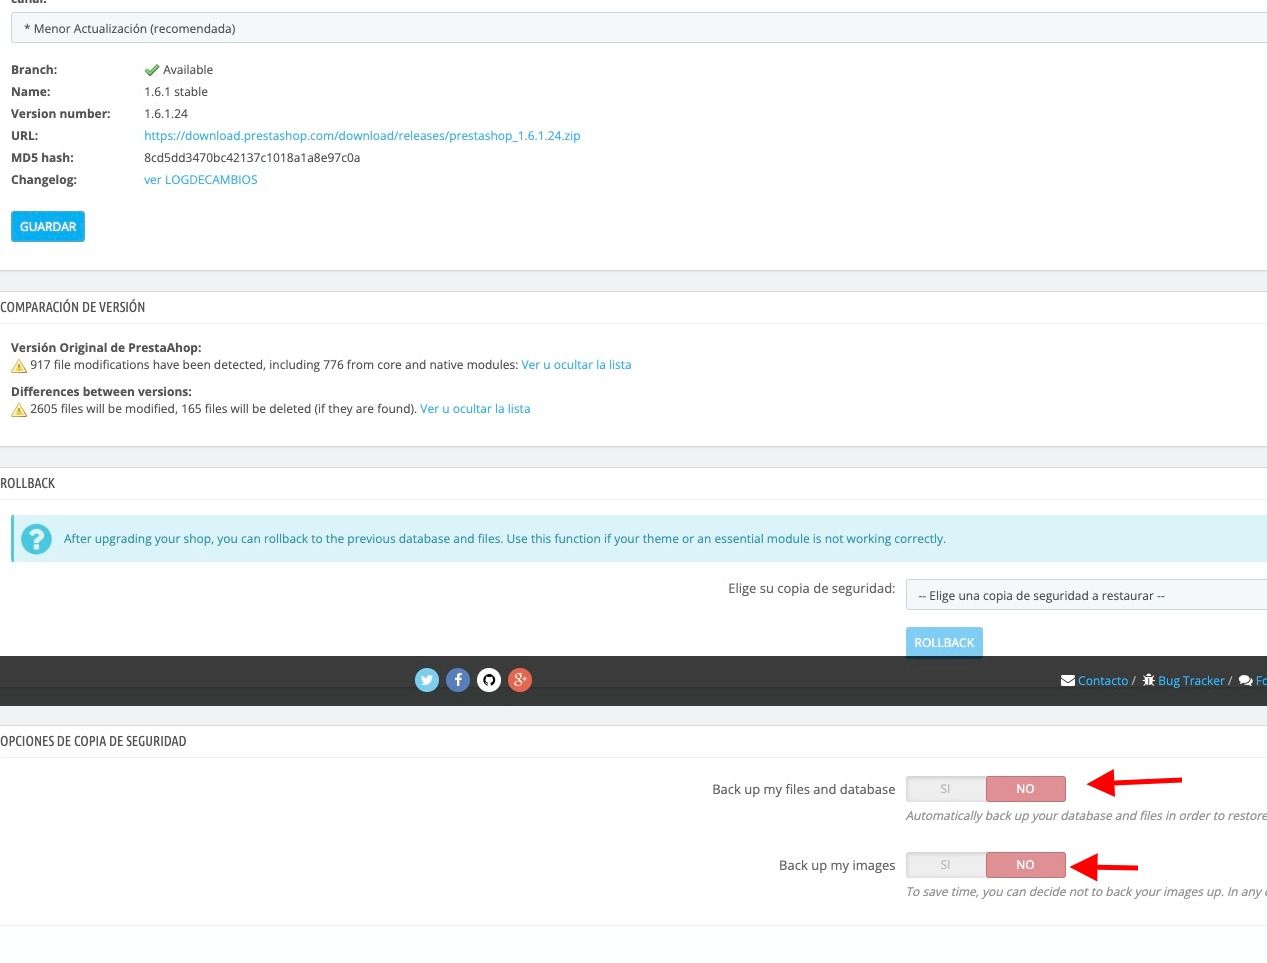Viewport: 1267px width, 963px height.
Task: Open the Facebook social icon
Action: [x=458, y=680]
